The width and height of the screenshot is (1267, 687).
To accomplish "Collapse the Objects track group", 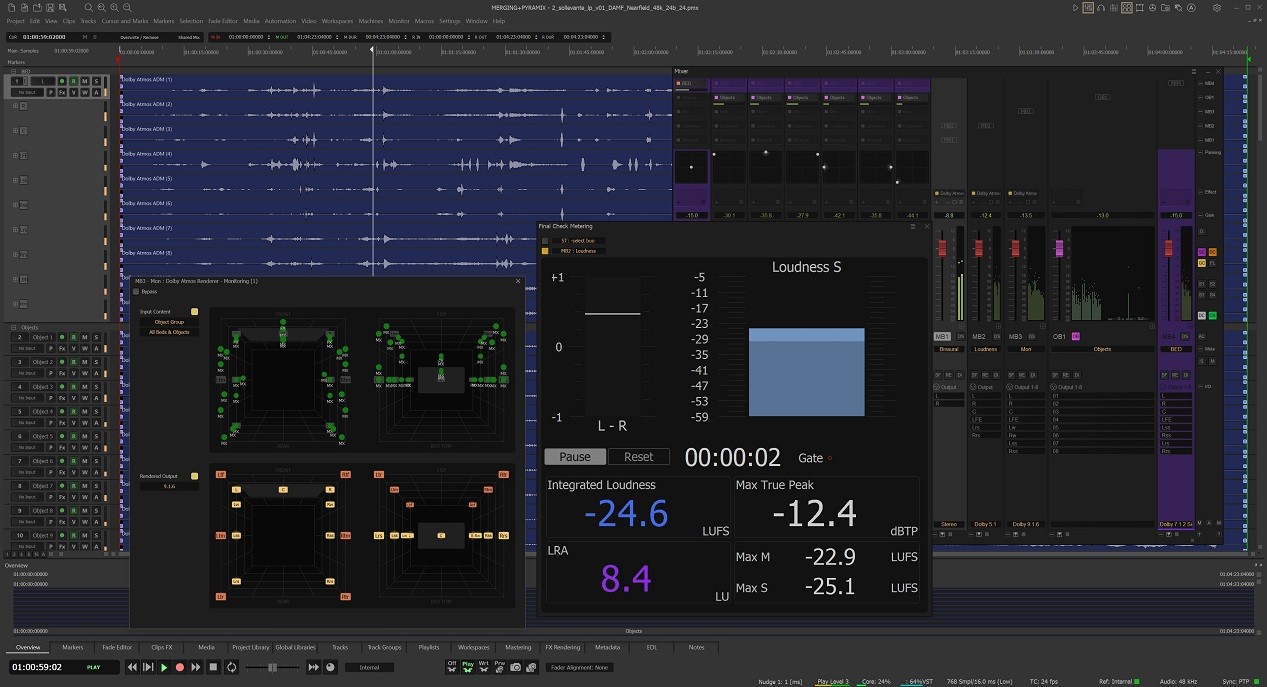I will [x=14, y=327].
